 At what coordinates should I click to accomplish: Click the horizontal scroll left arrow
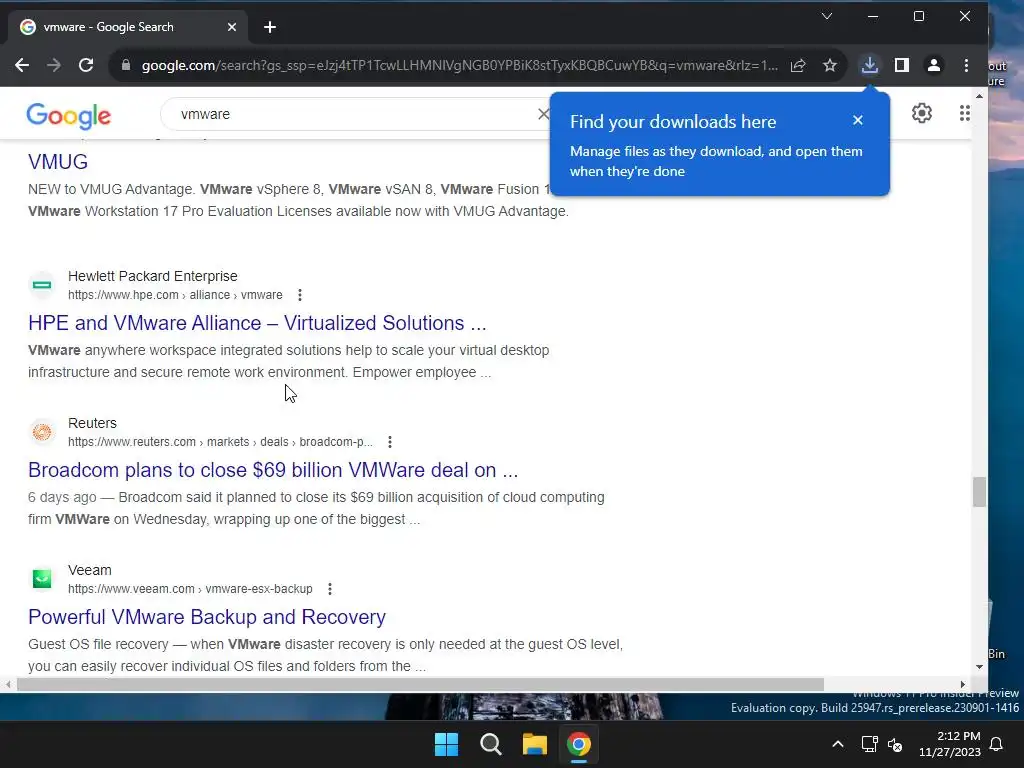(8, 684)
